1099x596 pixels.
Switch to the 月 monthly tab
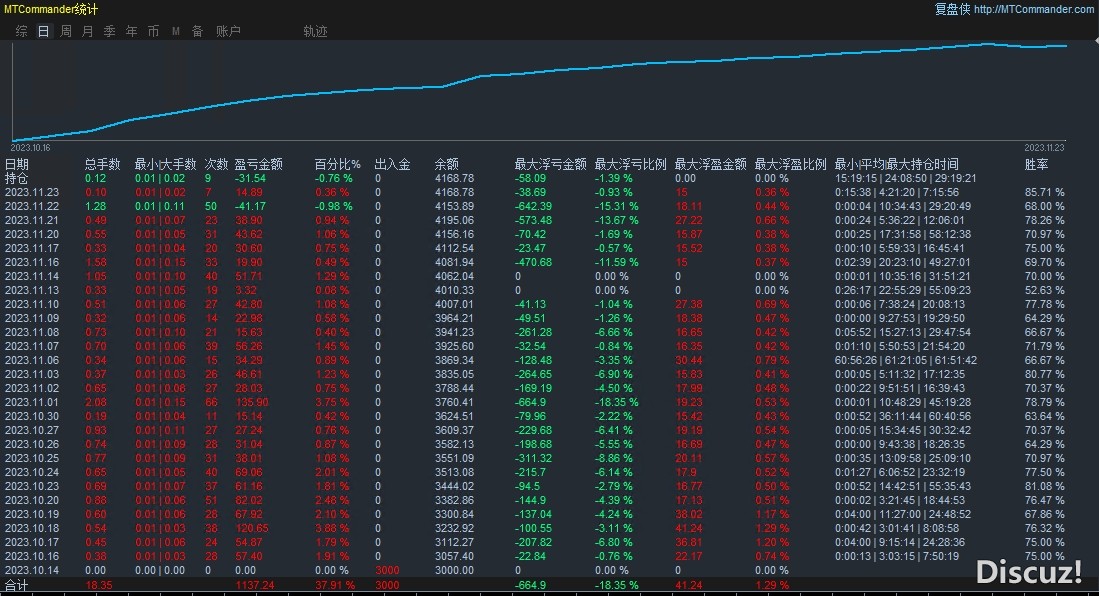pyautogui.click(x=87, y=31)
